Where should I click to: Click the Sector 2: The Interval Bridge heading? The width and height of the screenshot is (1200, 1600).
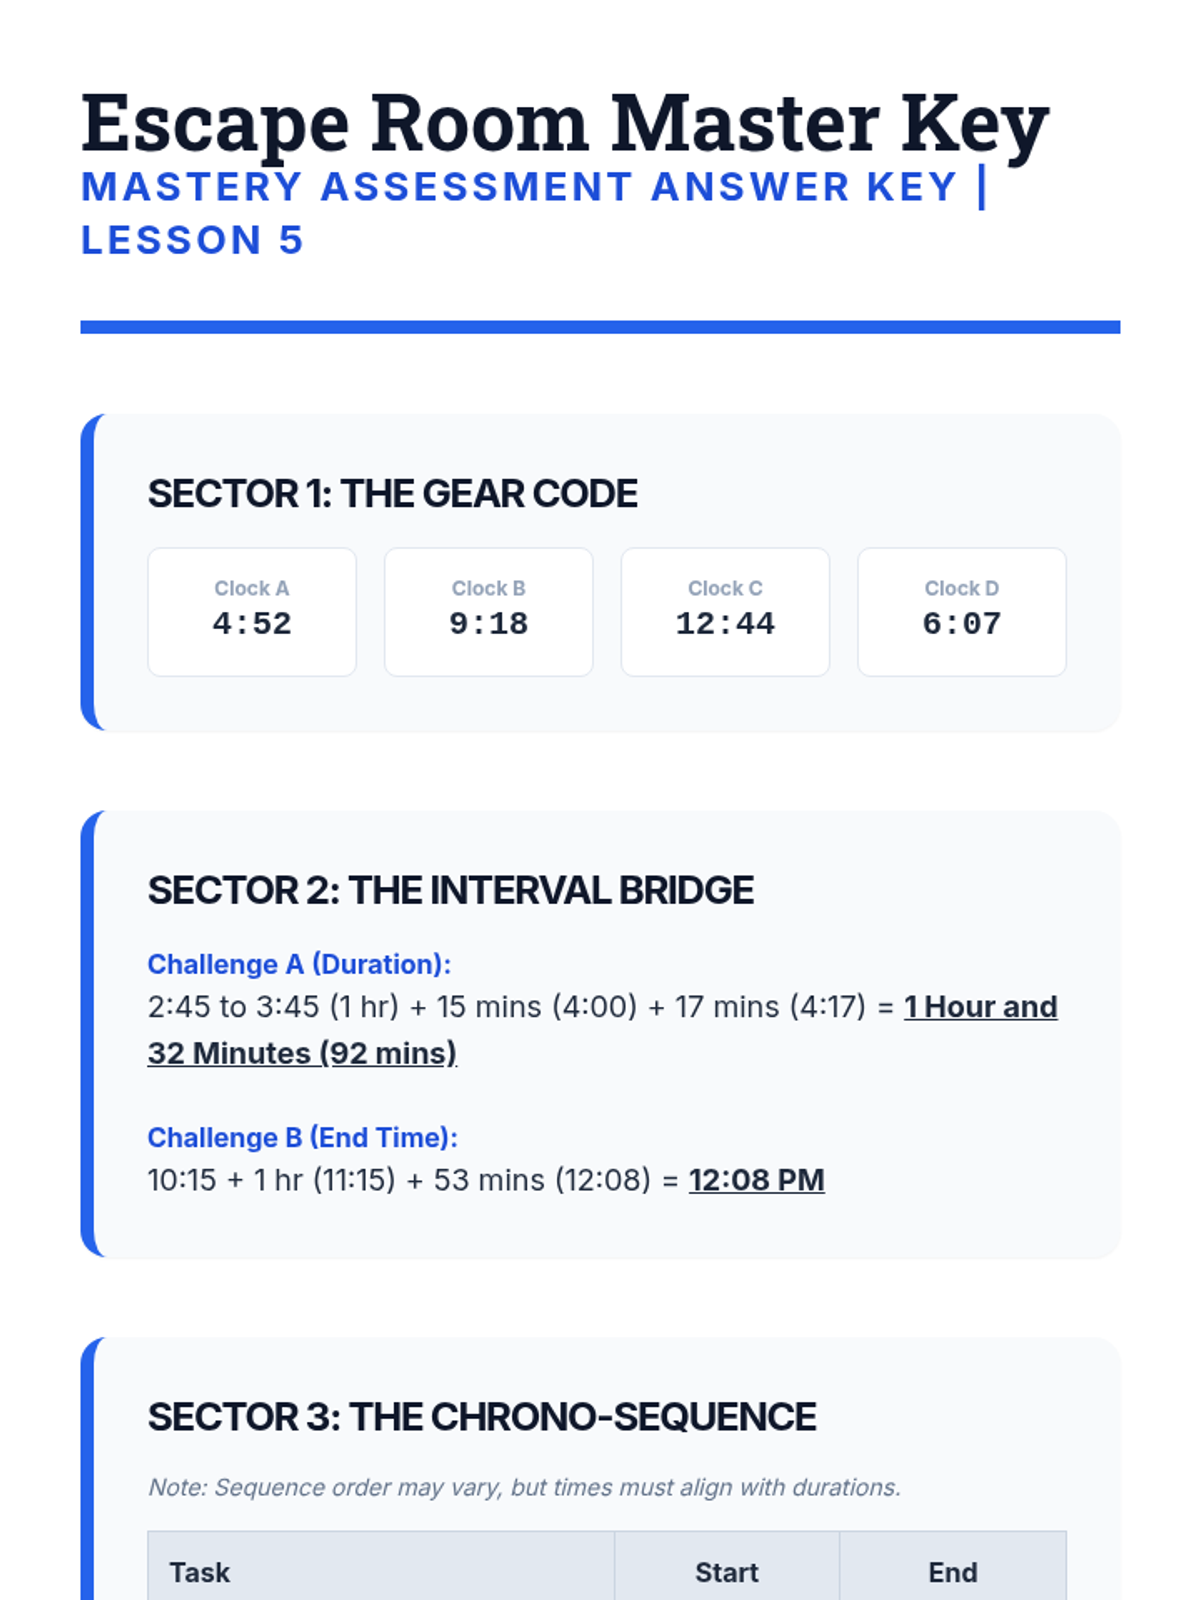451,891
